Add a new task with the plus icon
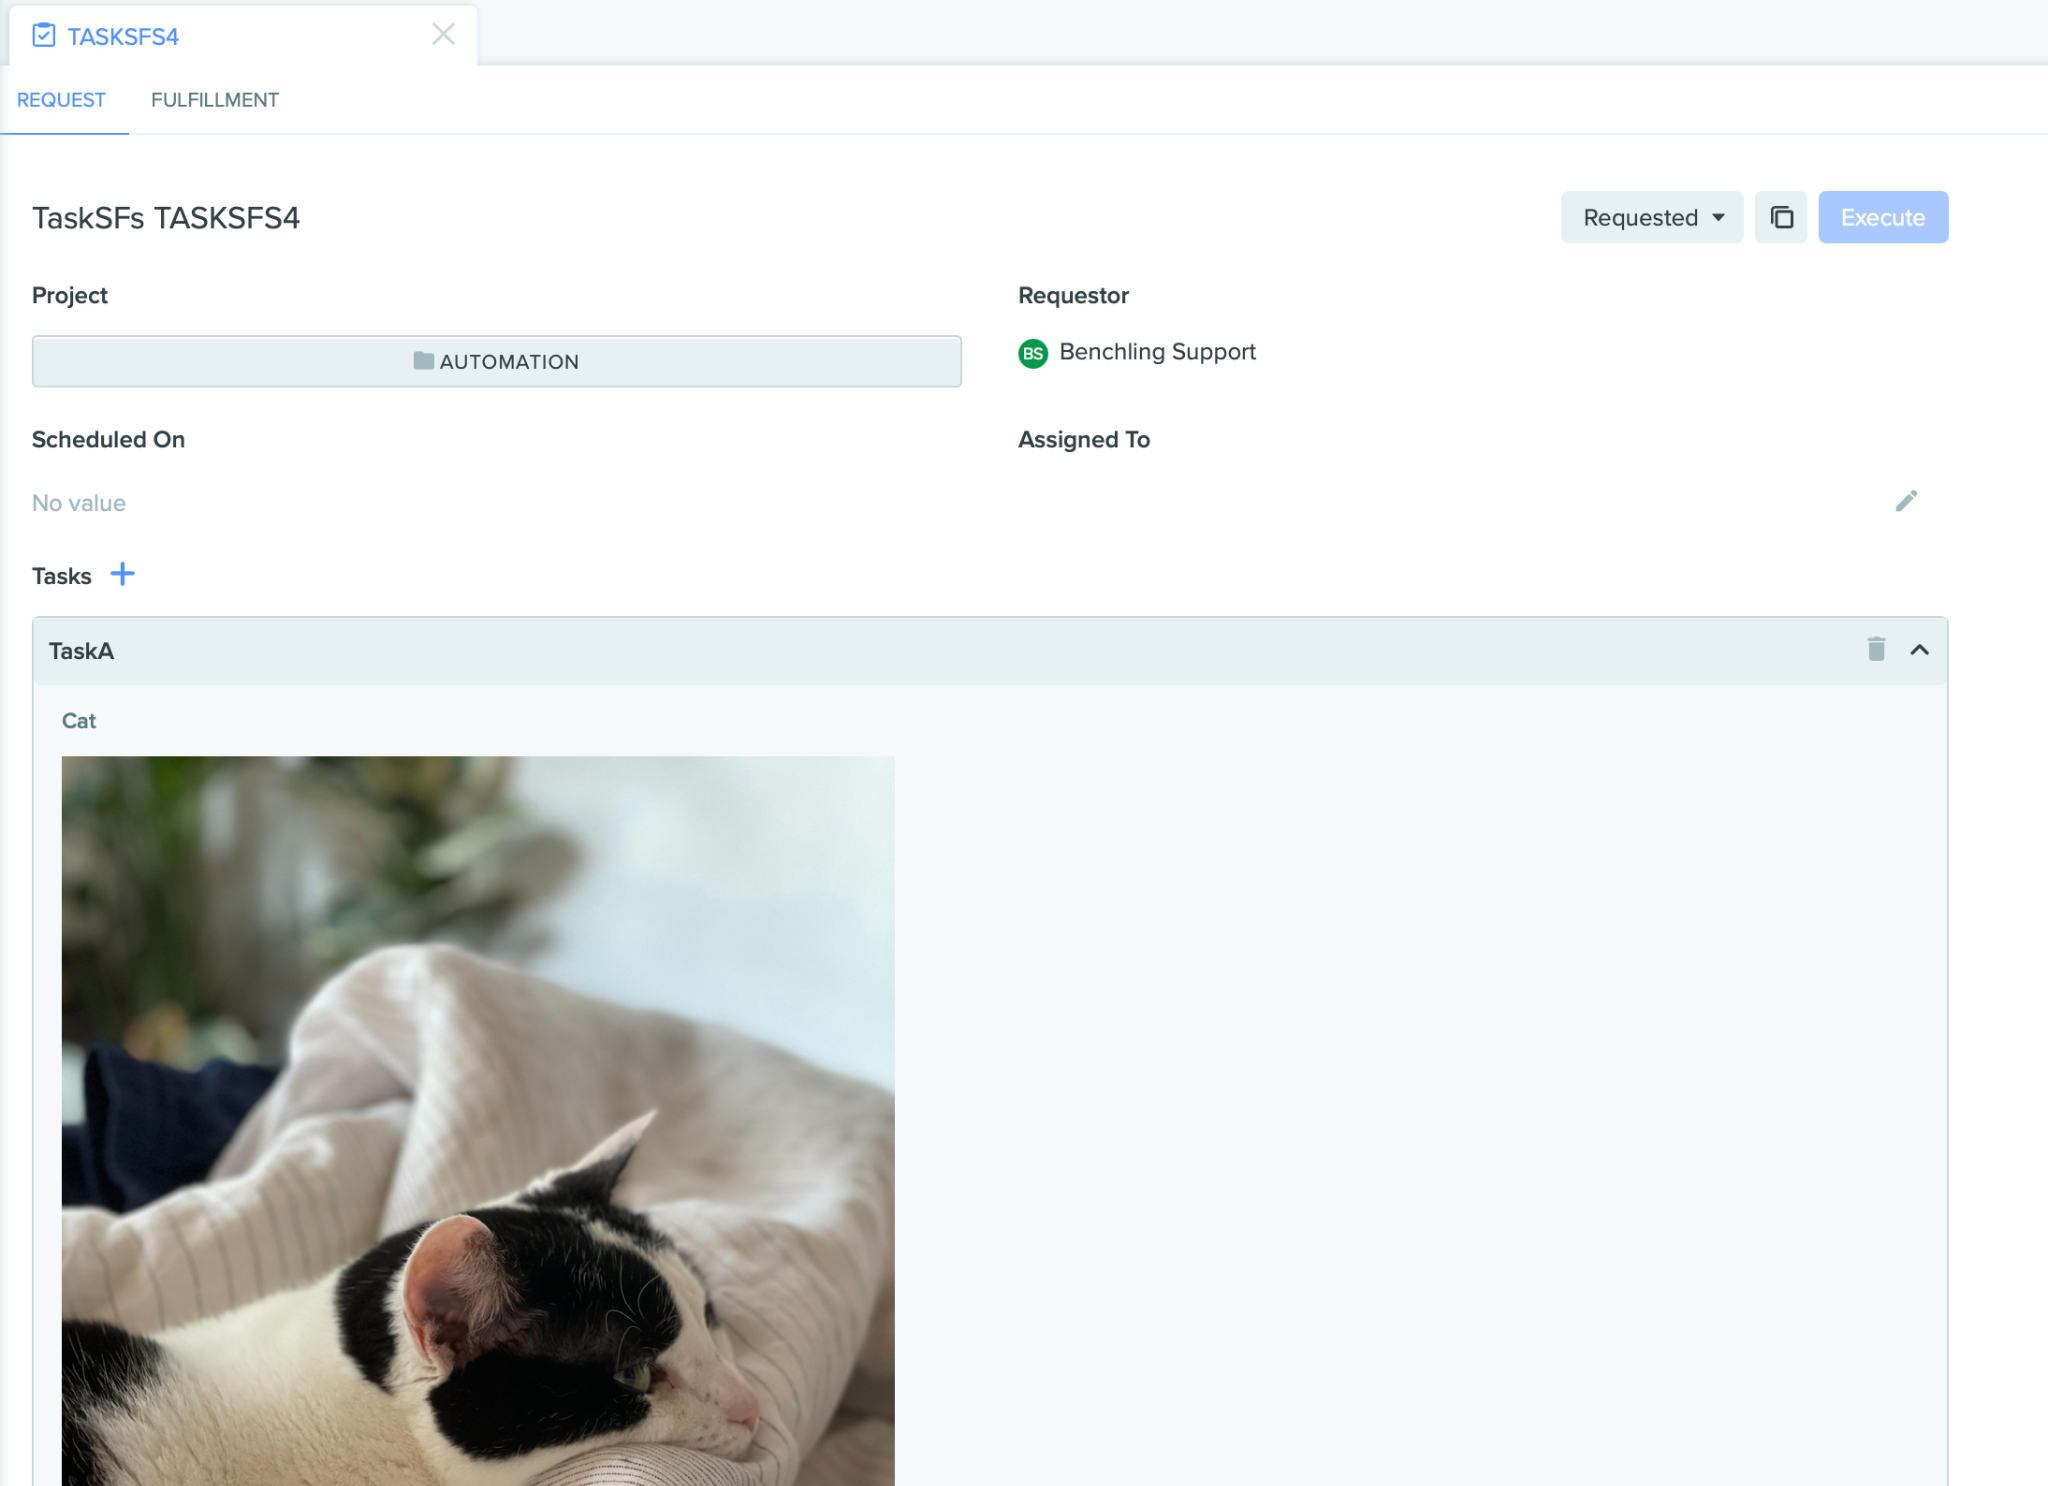 point(122,574)
